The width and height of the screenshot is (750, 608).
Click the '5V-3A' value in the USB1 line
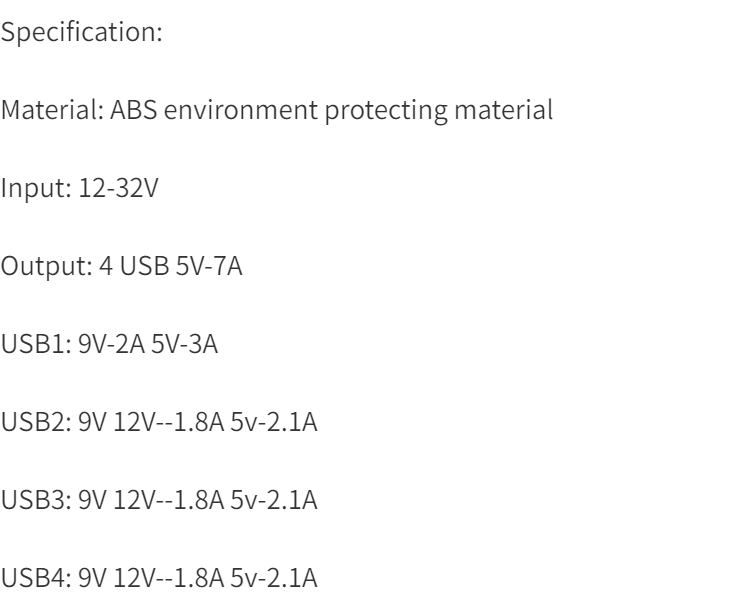(185, 344)
